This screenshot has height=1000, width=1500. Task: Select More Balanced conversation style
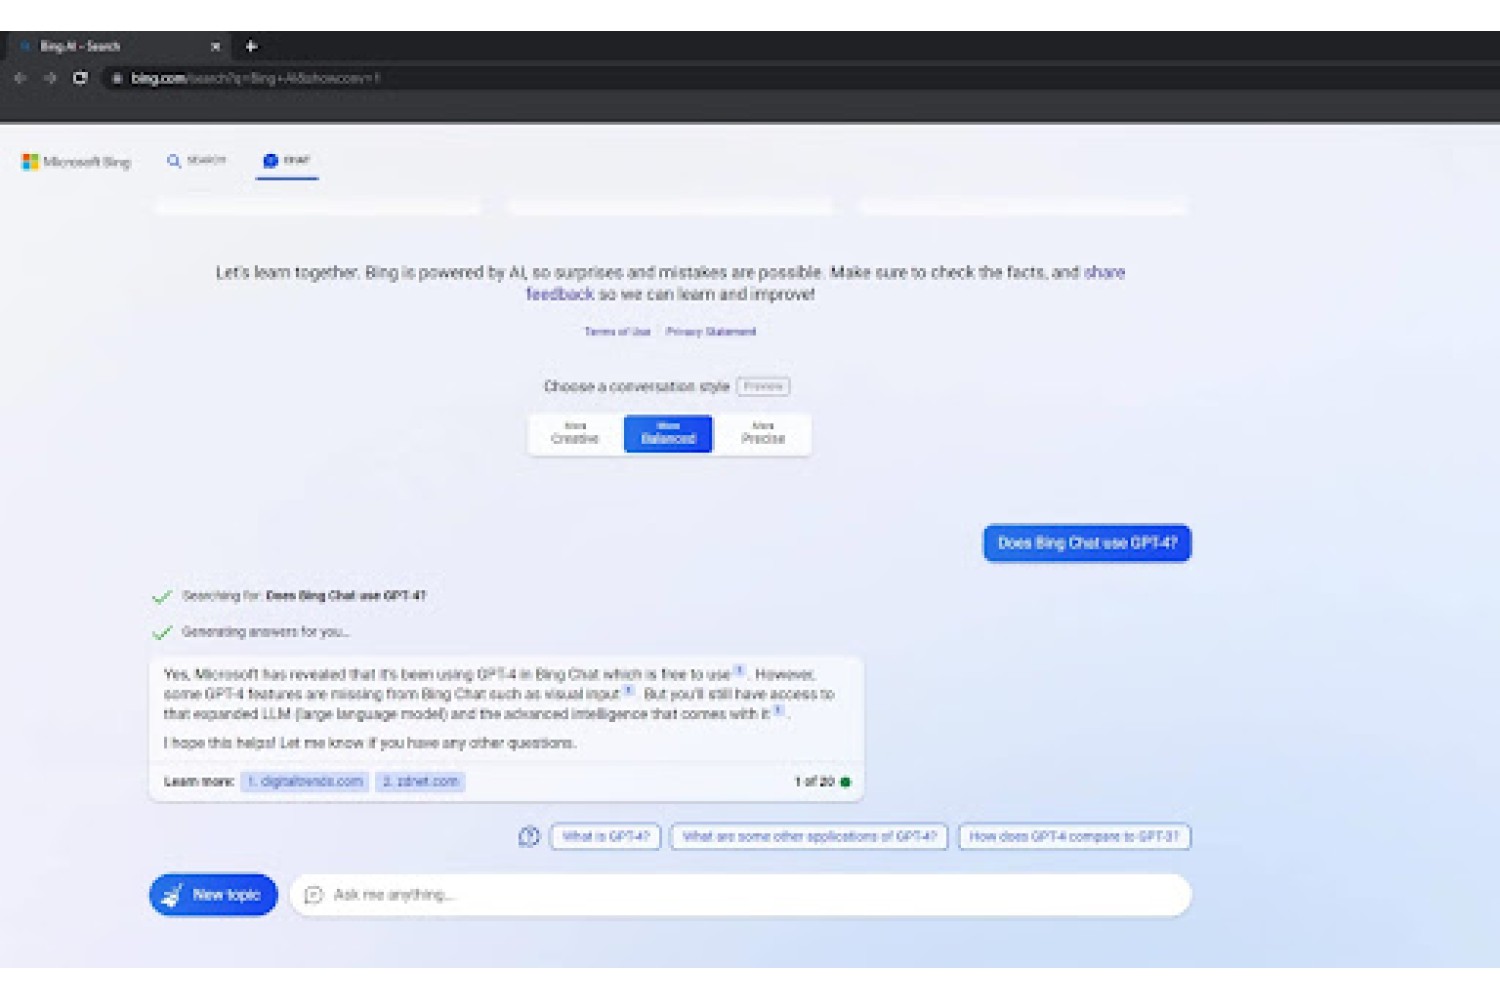[668, 433]
